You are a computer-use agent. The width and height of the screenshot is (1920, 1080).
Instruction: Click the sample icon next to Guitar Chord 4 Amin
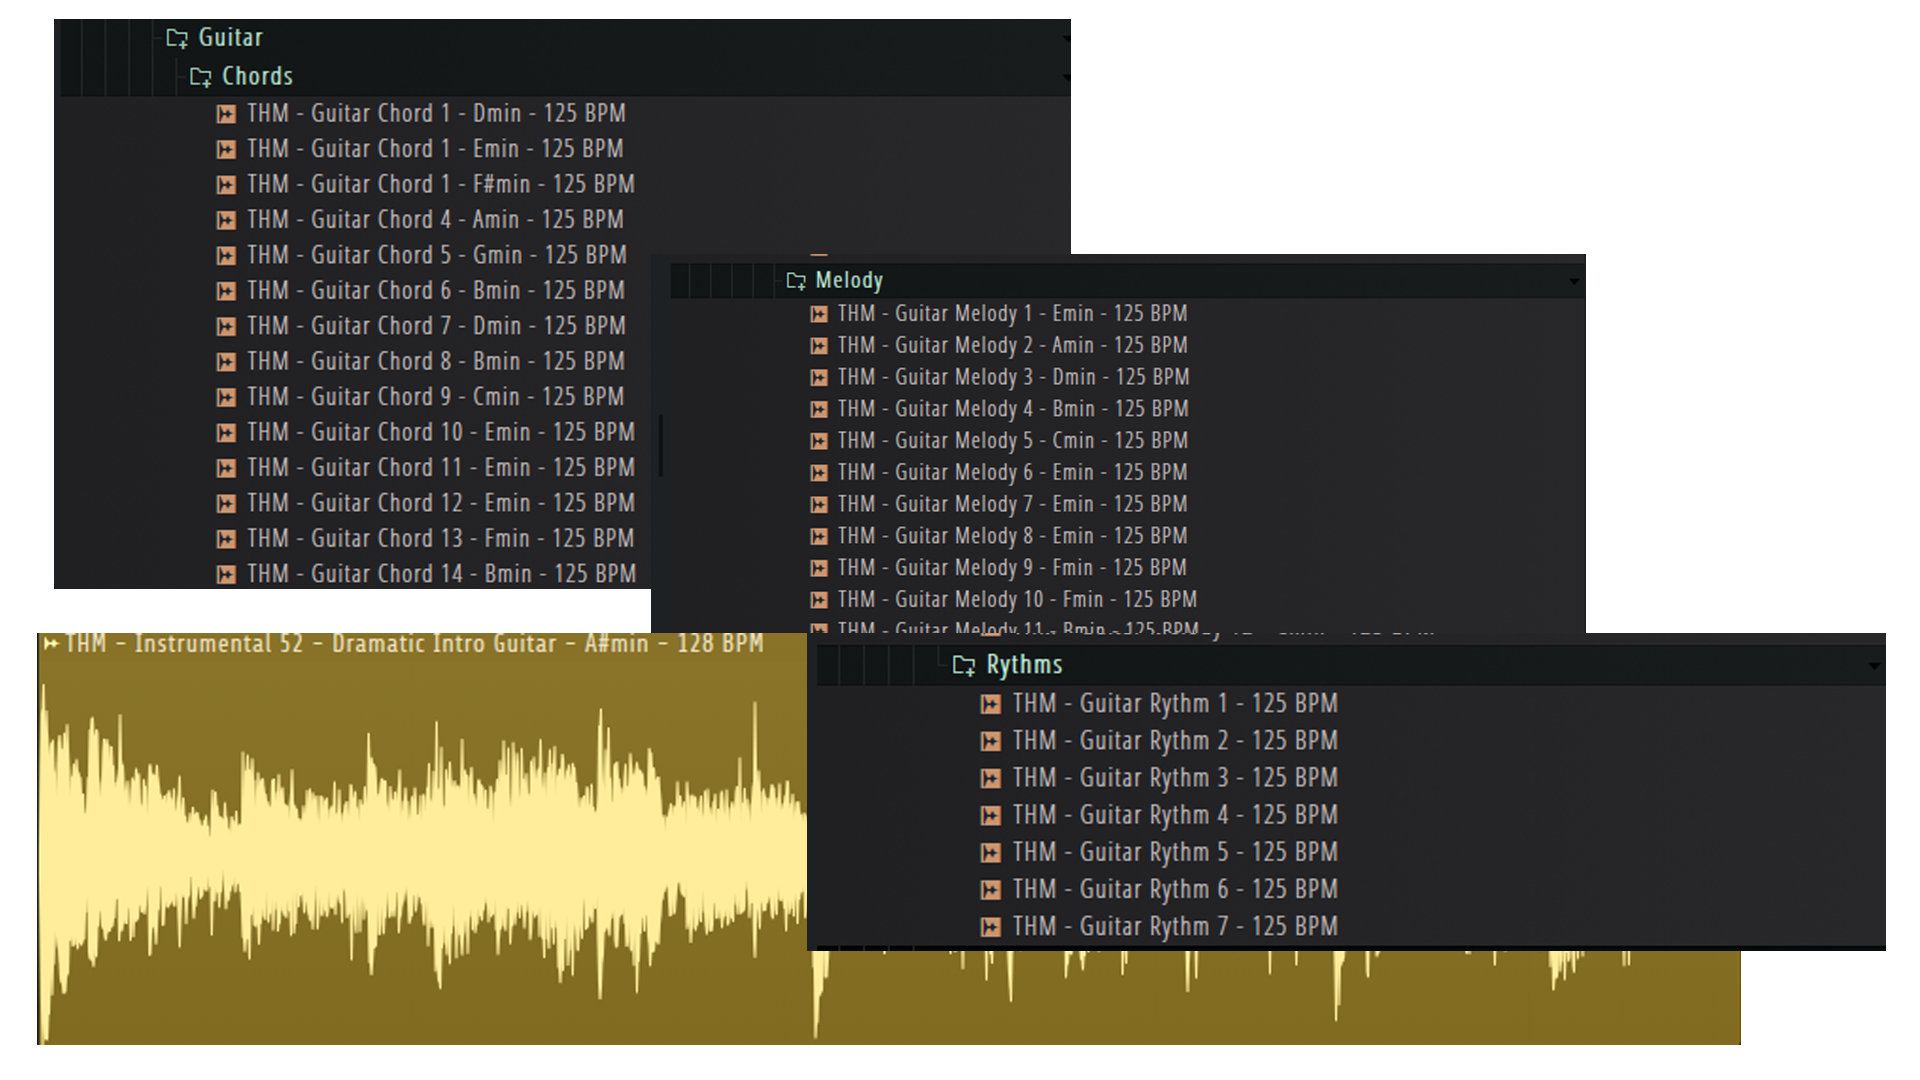pos(227,220)
